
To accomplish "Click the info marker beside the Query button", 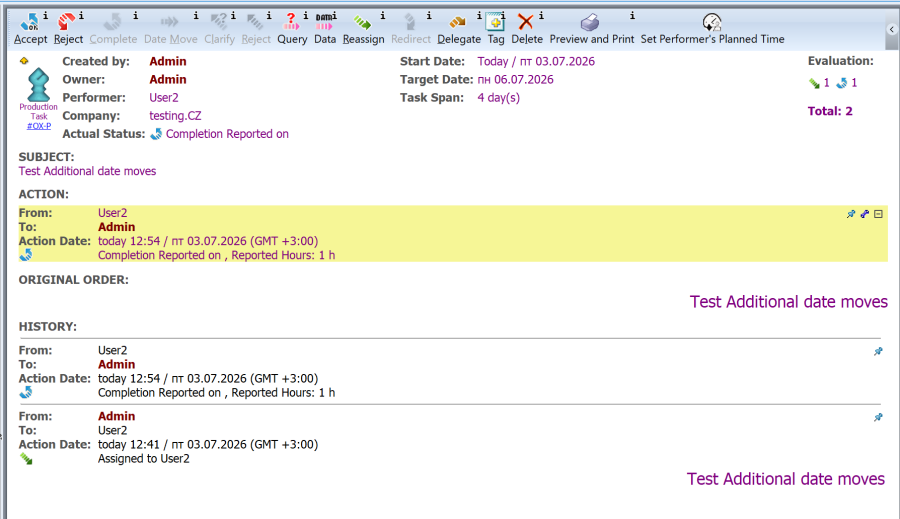I will coord(305,16).
